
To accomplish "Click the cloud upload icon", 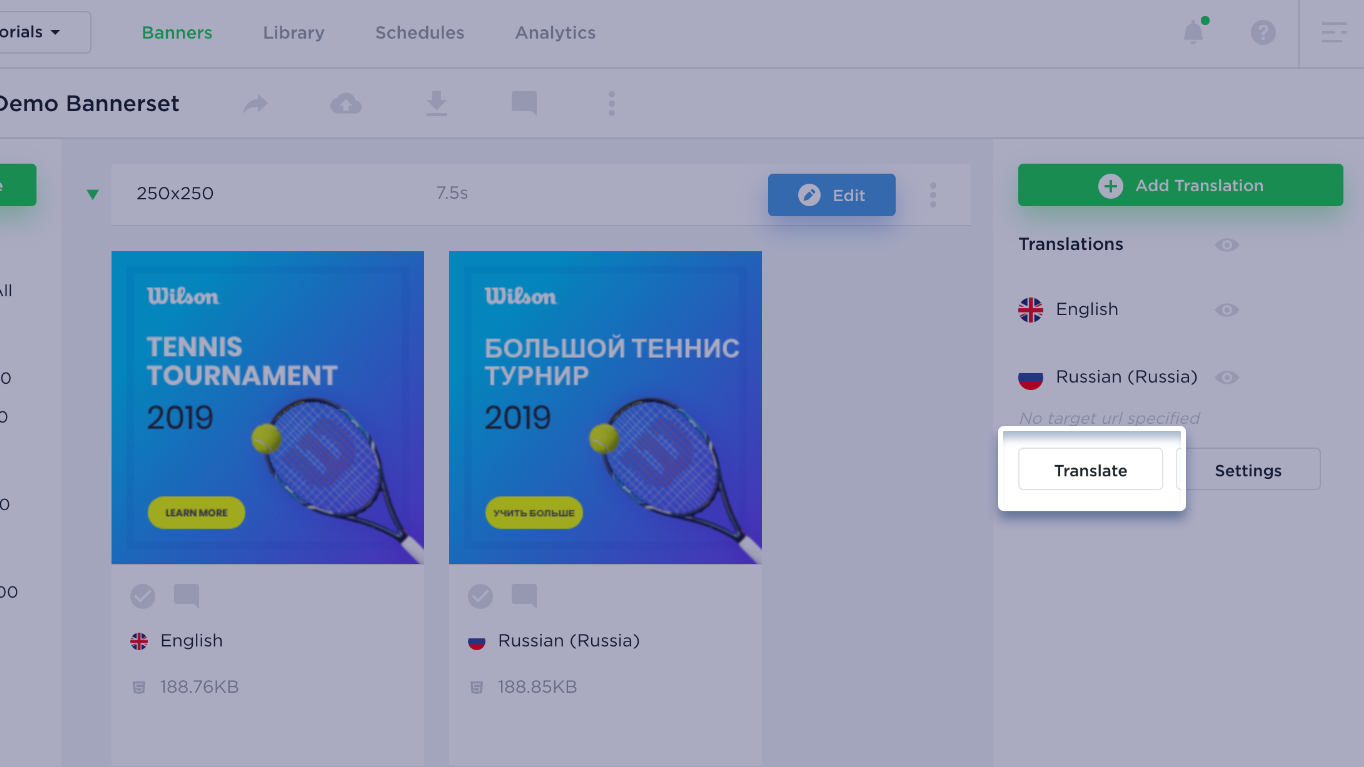I will (346, 103).
